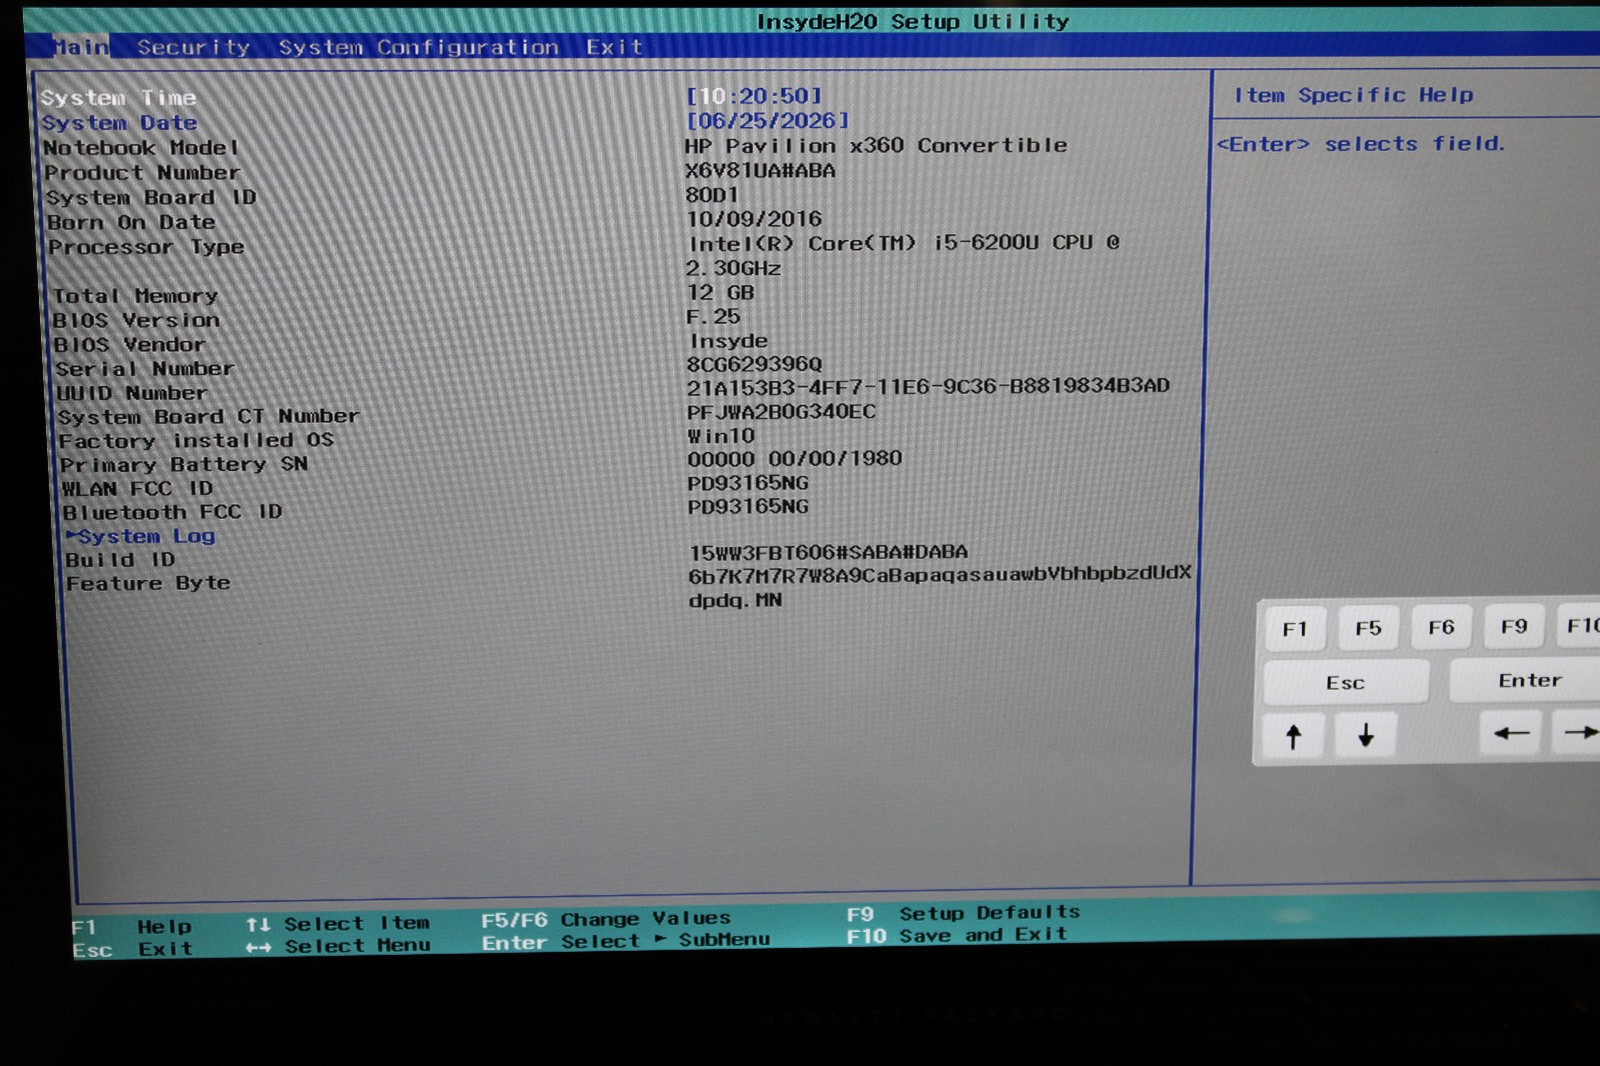The height and width of the screenshot is (1066, 1600).
Task: Click the Born On Date value 10/09/2016
Action: 754,219
